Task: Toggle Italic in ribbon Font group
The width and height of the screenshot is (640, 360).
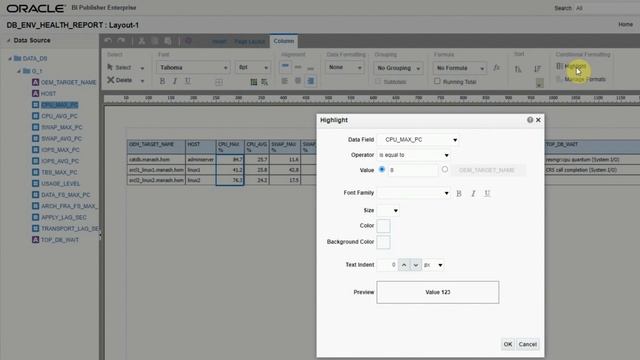Action: 175,81
